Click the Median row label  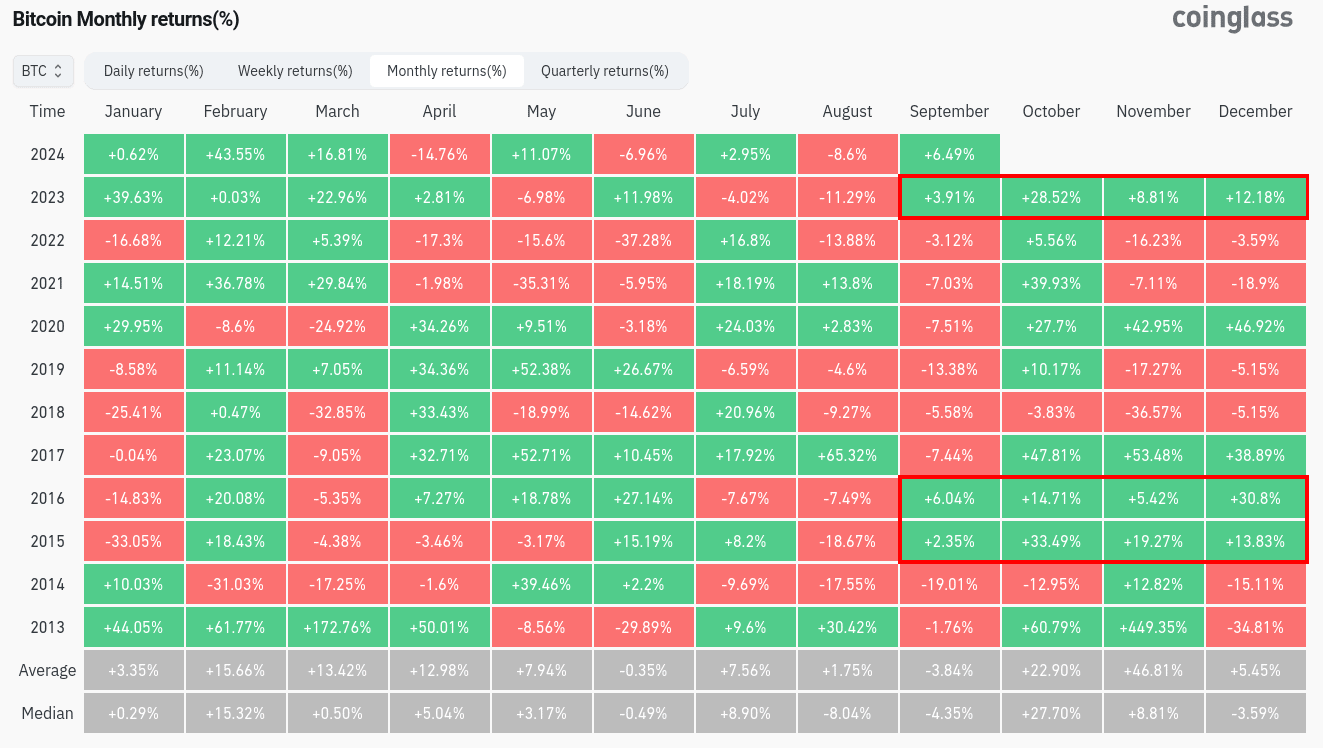pos(47,713)
